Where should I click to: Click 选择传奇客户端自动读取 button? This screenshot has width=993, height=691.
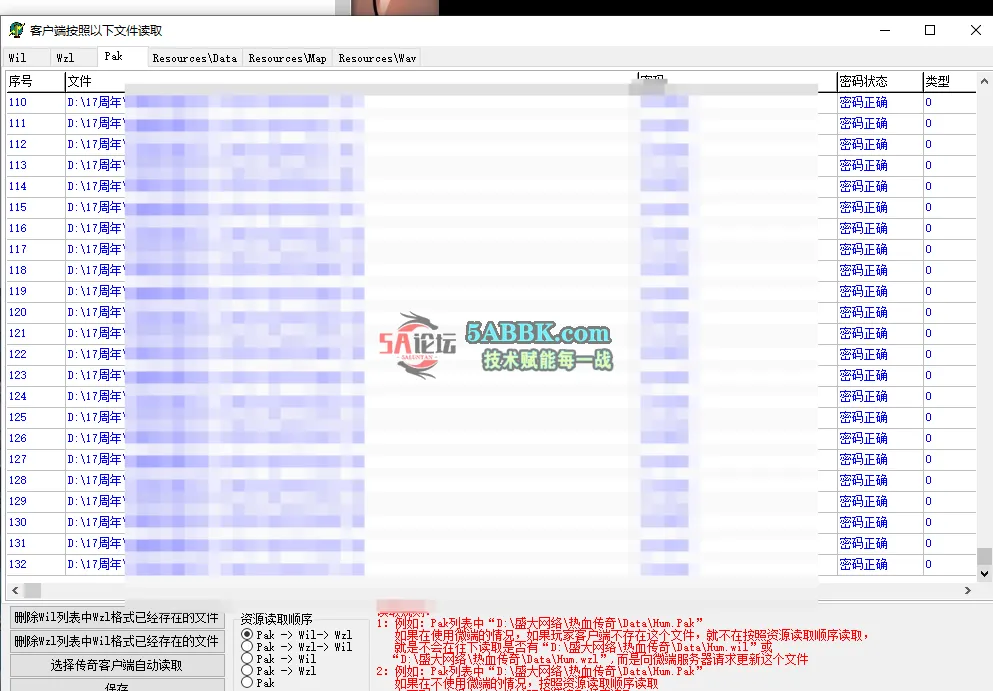(117, 665)
